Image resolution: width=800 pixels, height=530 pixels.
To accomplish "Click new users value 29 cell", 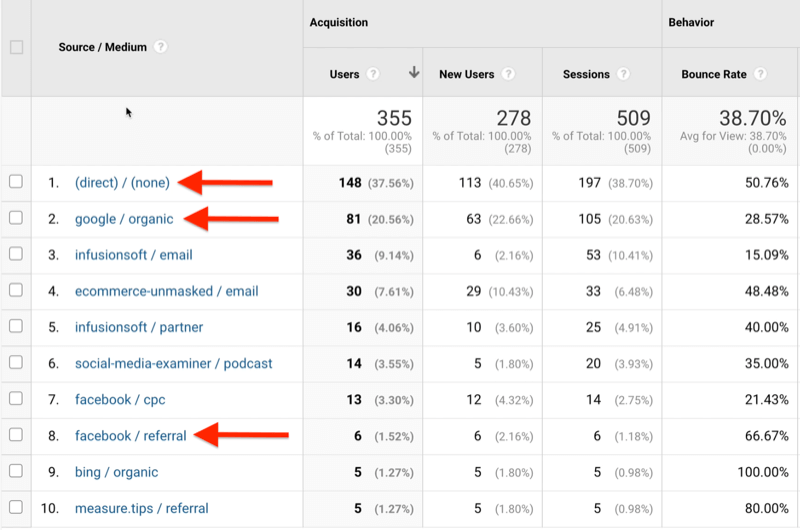I will tap(473, 291).
